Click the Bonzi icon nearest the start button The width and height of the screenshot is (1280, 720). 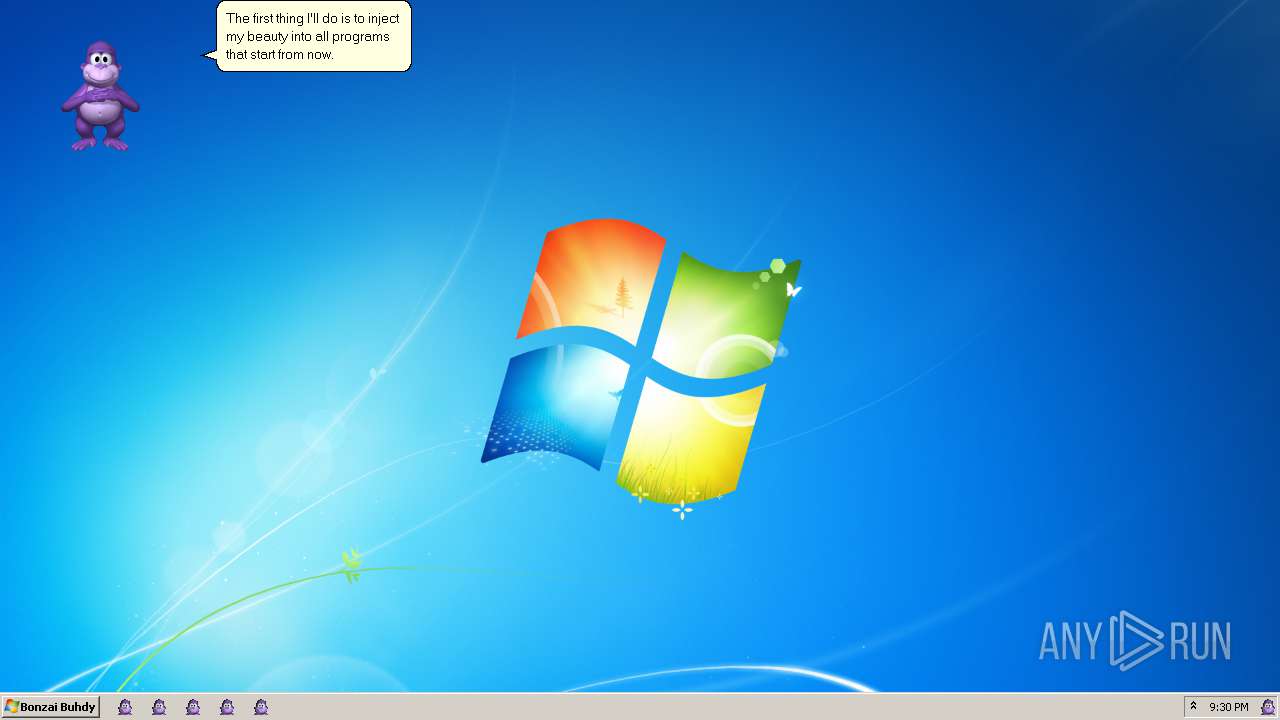[125, 707]
